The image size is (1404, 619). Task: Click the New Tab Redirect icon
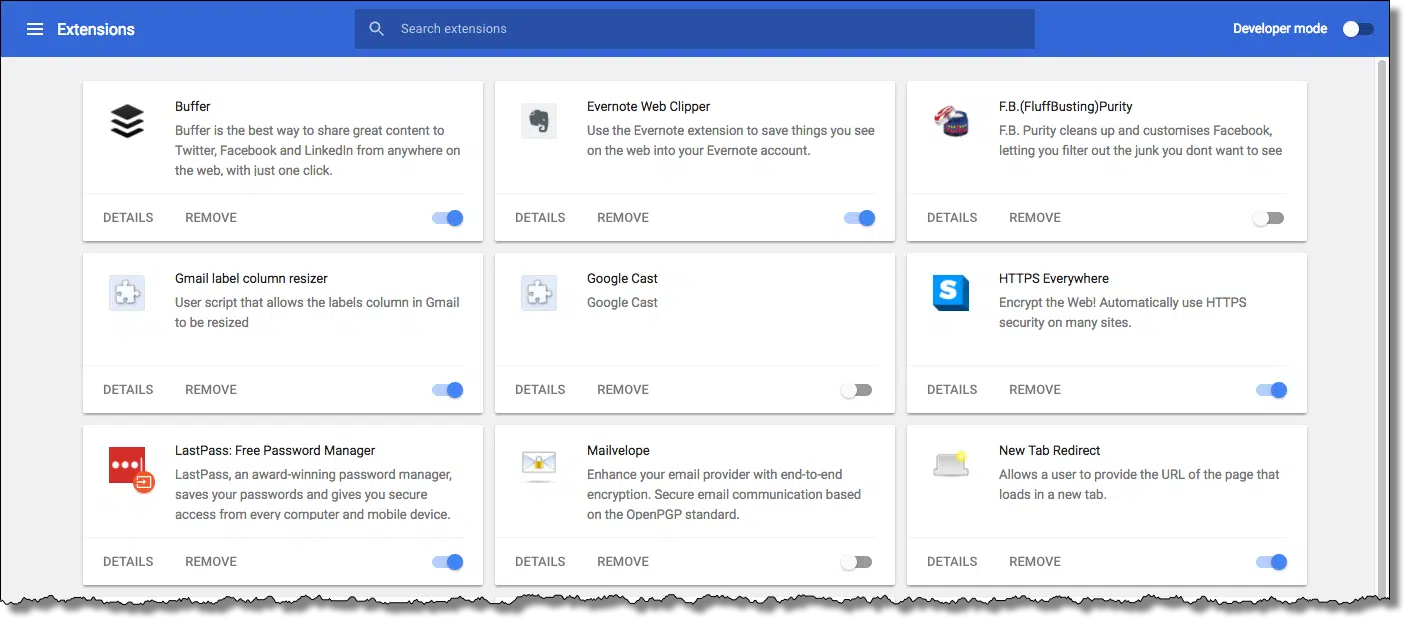click(x=950, y=463)
